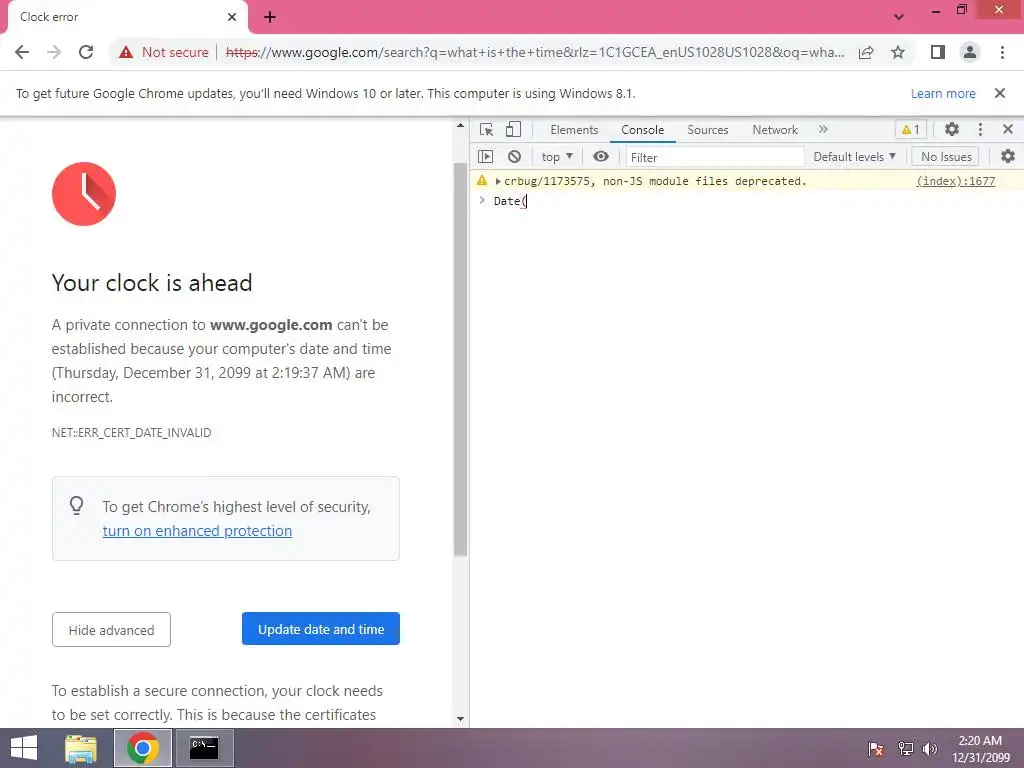Click the page scrollbar down arrow
Screen dimensions: 1024x768
click(460, 719)
